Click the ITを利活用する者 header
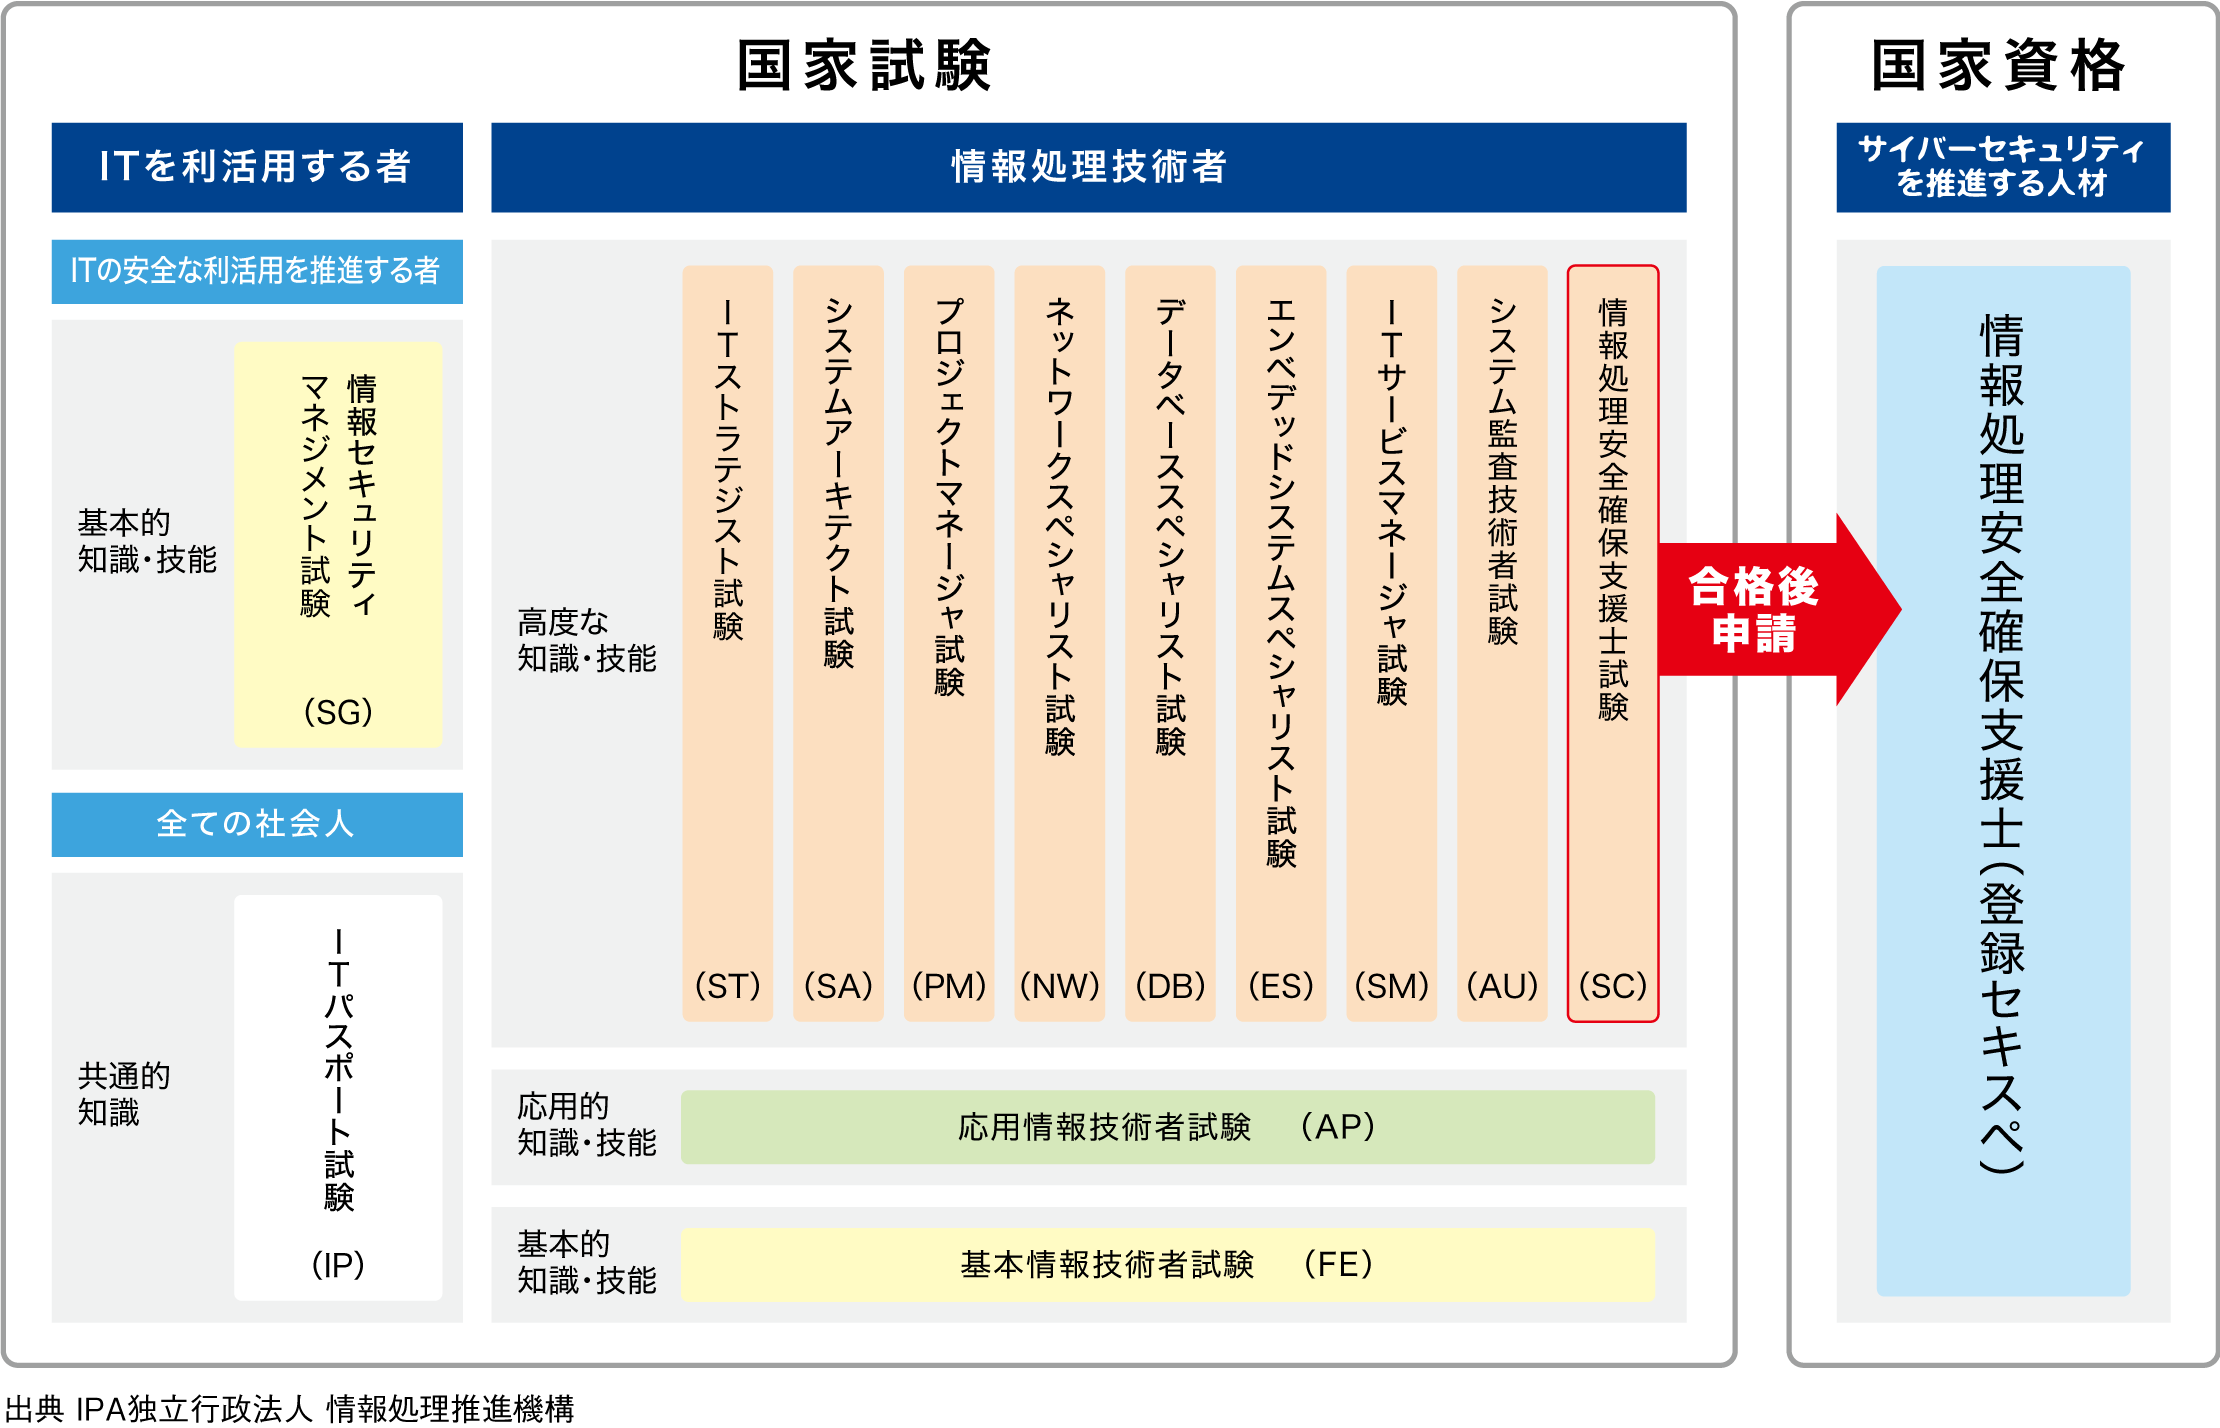 (x=257, y=167)
